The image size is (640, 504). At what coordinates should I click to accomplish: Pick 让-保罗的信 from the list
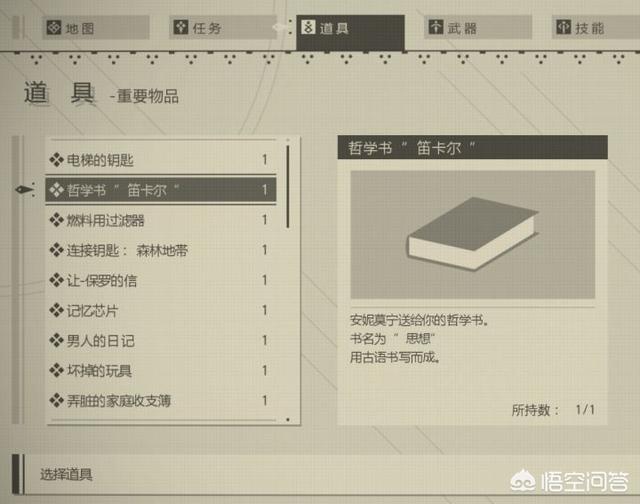click(161, 280)
